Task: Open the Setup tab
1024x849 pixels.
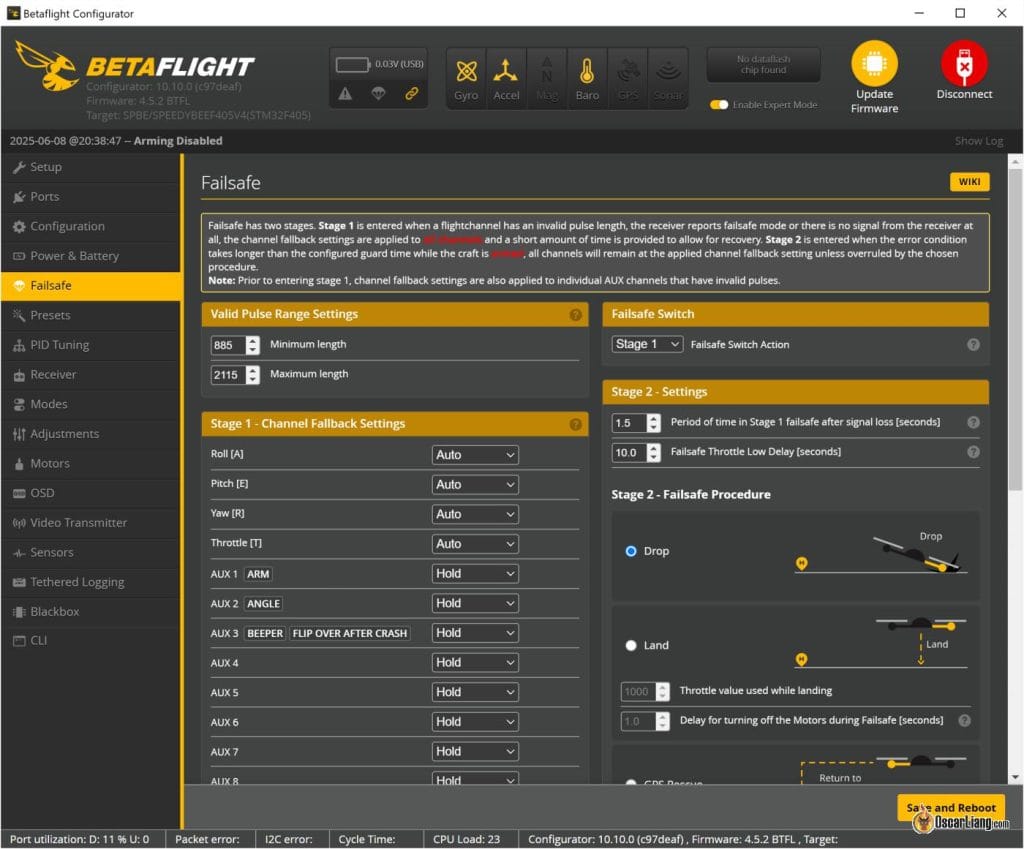Action: [x=91, y=167]
